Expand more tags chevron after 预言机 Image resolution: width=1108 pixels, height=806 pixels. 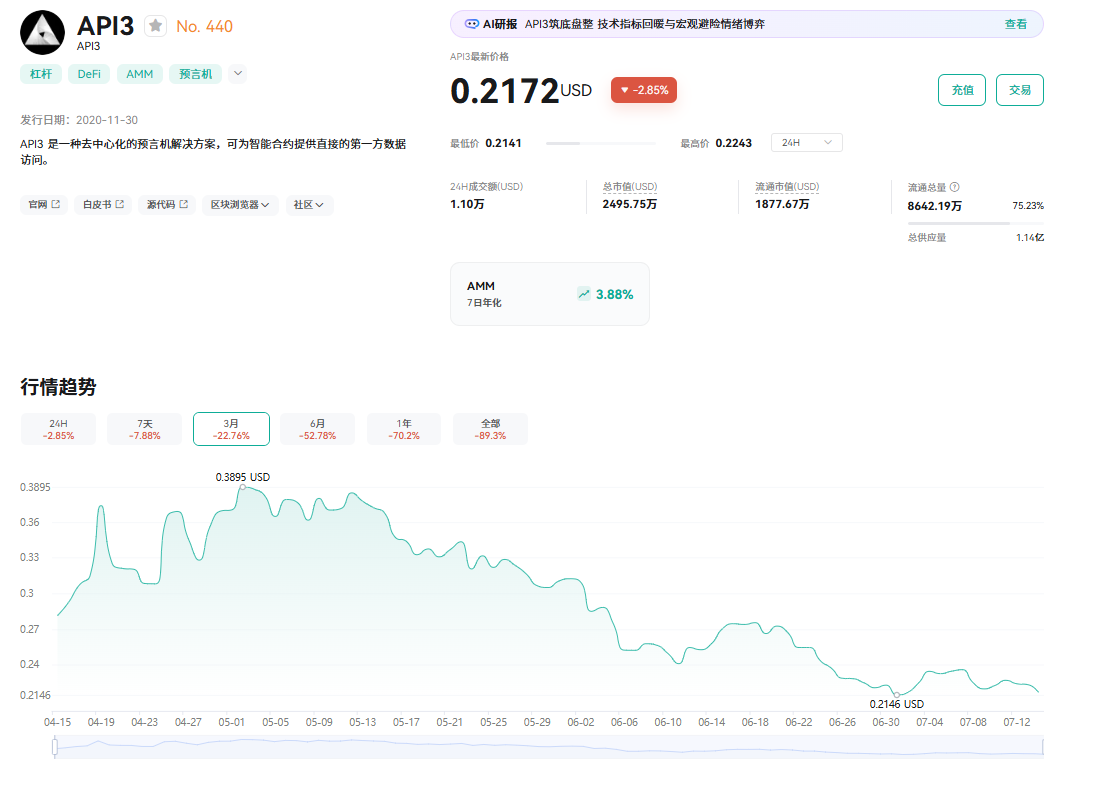click(238, 73)
